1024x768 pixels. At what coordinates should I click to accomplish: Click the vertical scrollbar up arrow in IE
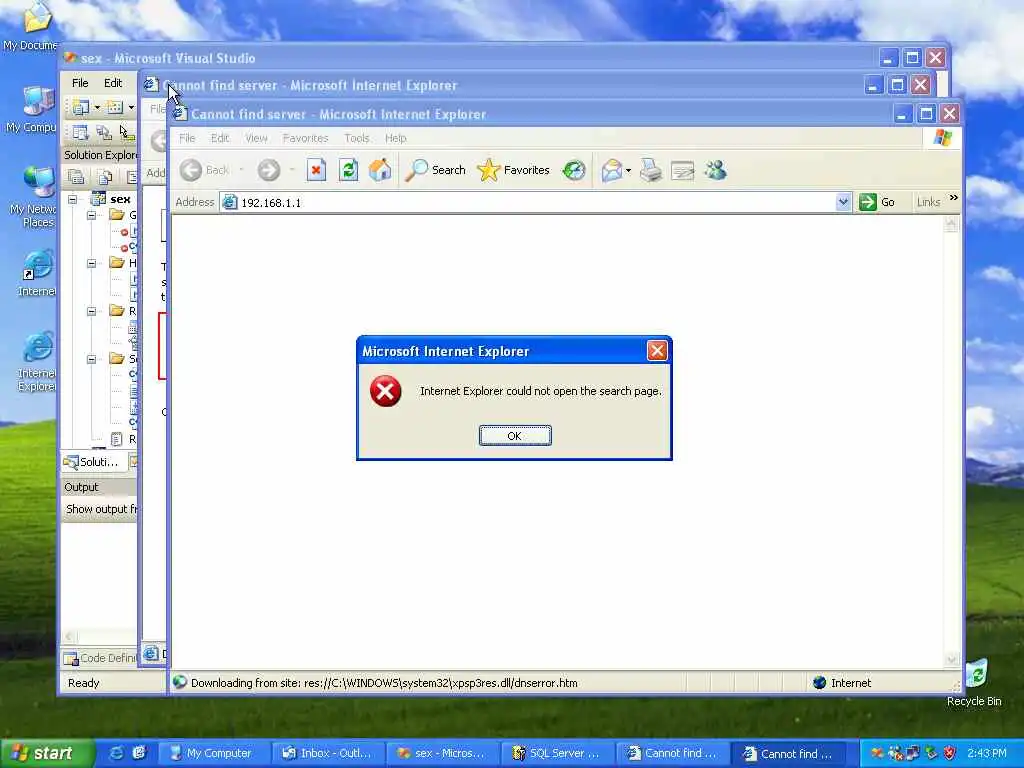click(x=951, y=225)
